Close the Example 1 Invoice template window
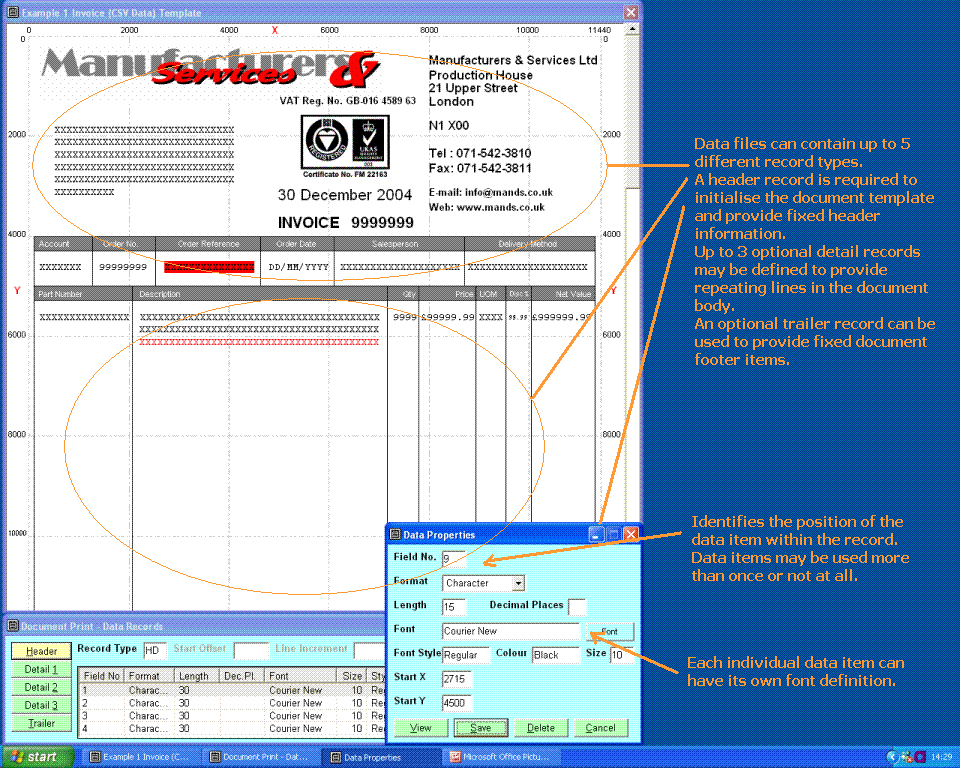Viewport: 960px width, 768px height. click(630, 12)
